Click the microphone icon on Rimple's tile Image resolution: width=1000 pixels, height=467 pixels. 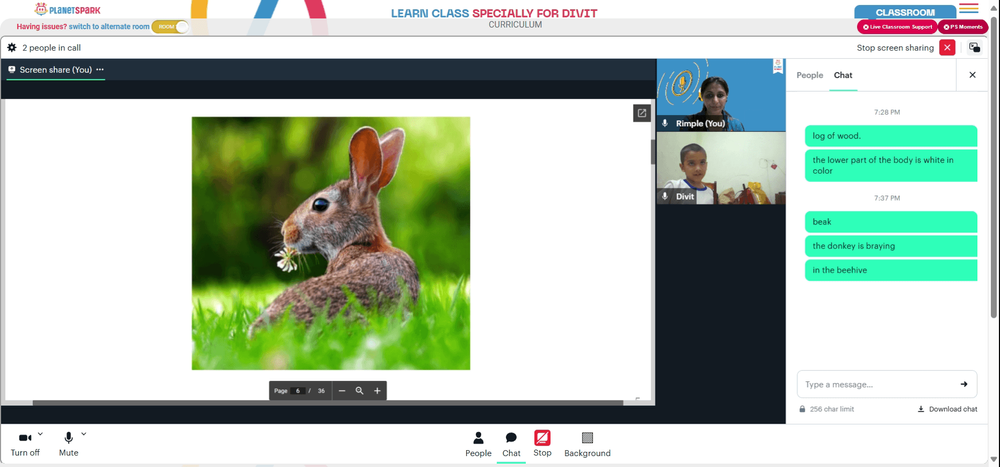[665, 123]
